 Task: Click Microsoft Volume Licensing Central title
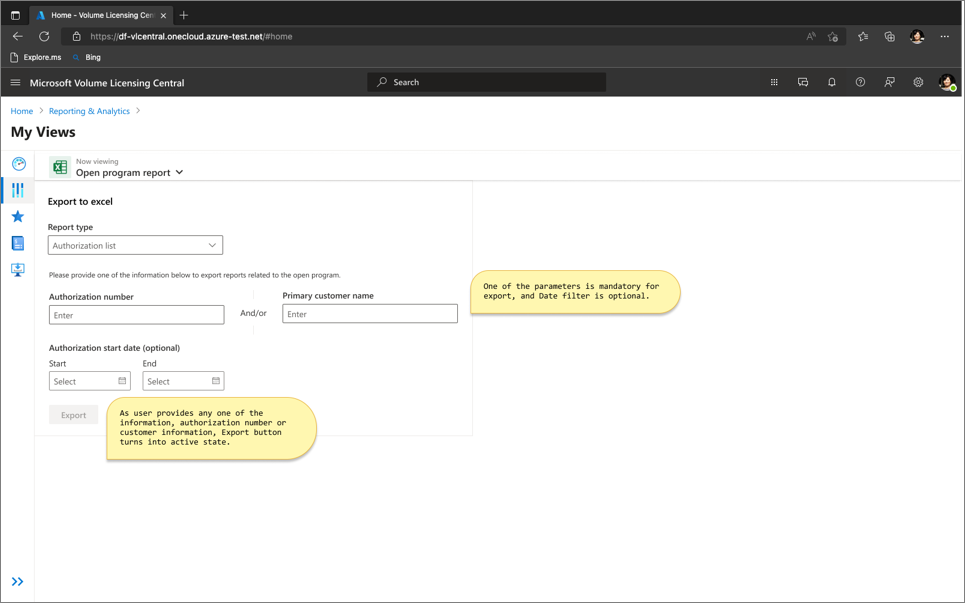[107, 82]
